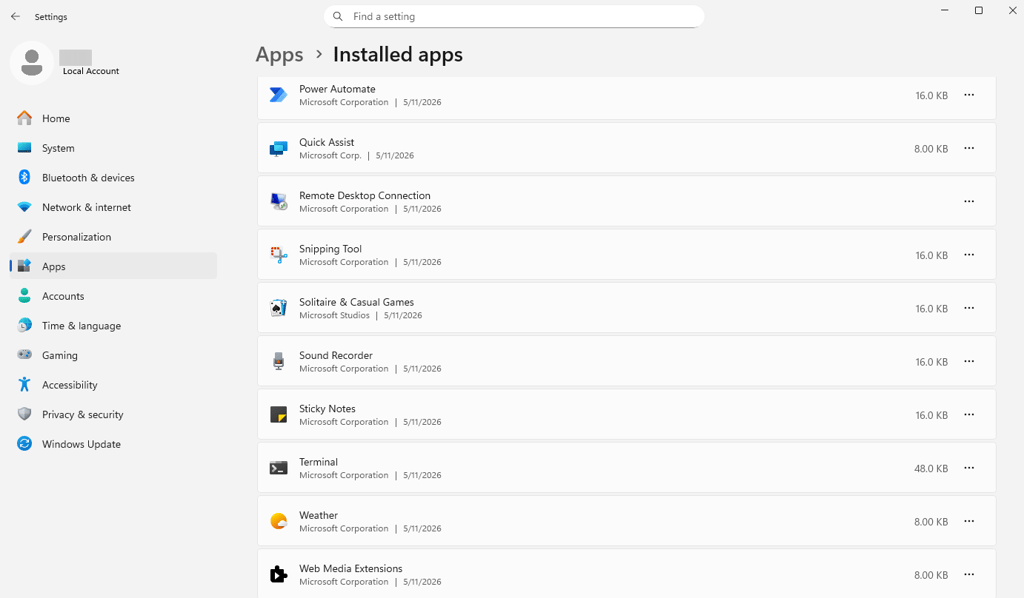Open Gaming settings
Image resolution: width=1024 pixels, height=598 pixels.
pyautogui.click(x=113, y=355)
